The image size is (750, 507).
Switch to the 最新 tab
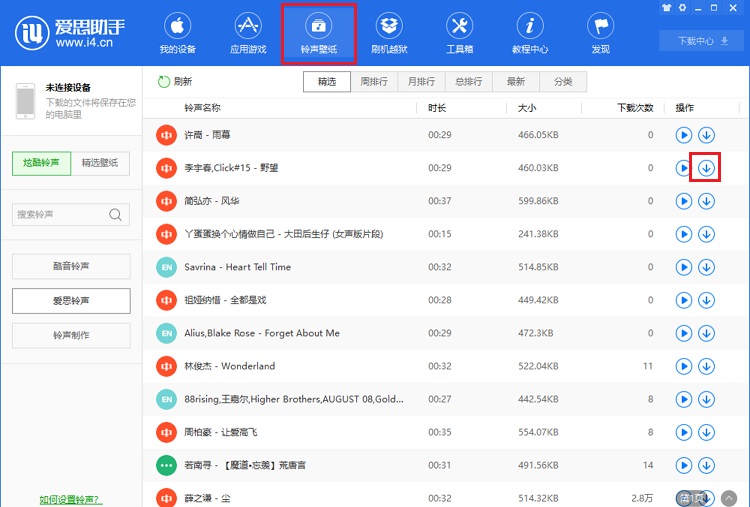tap(516, 82)
